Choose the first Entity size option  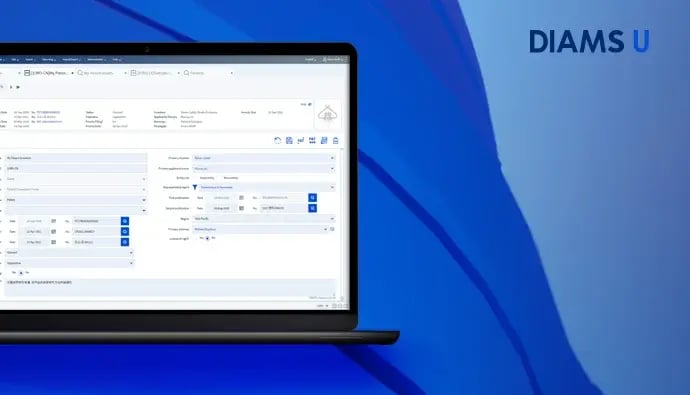(207, 178)
